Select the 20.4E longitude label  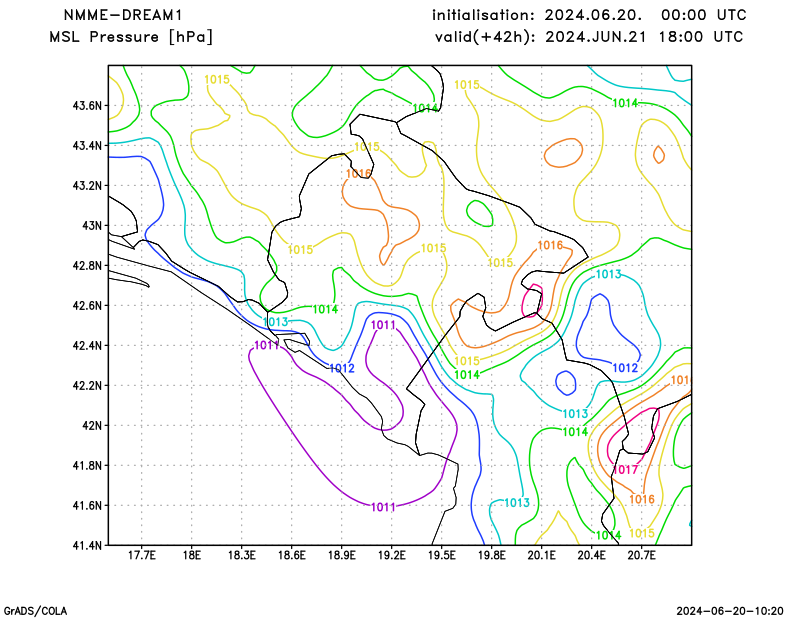click(x=591, y=555)
